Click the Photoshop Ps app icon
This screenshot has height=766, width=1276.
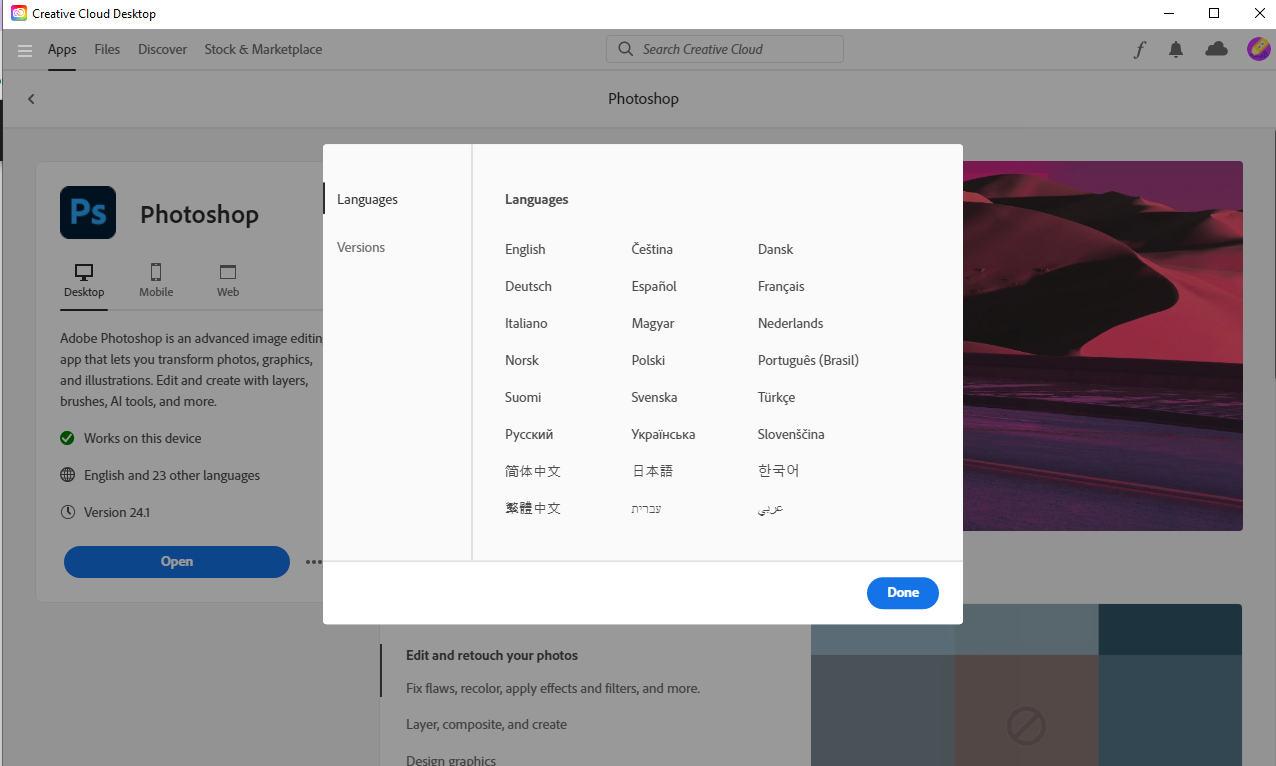pos(88,212)
